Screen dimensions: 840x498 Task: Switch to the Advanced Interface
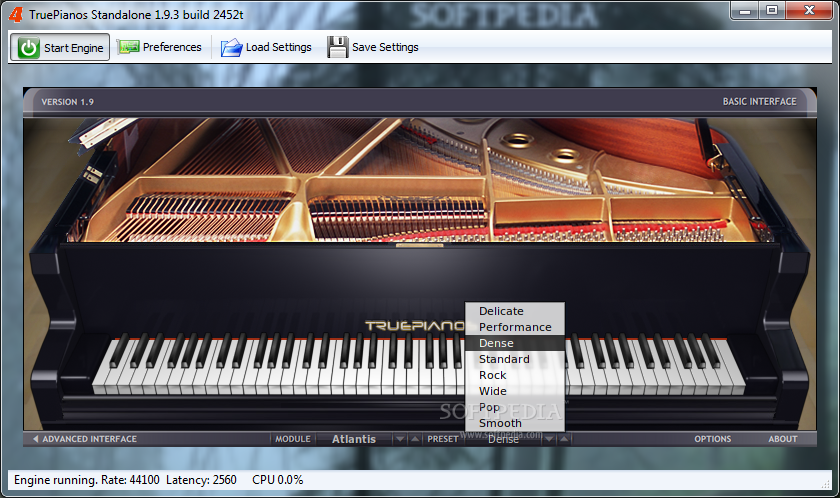(x=89, y=439)
